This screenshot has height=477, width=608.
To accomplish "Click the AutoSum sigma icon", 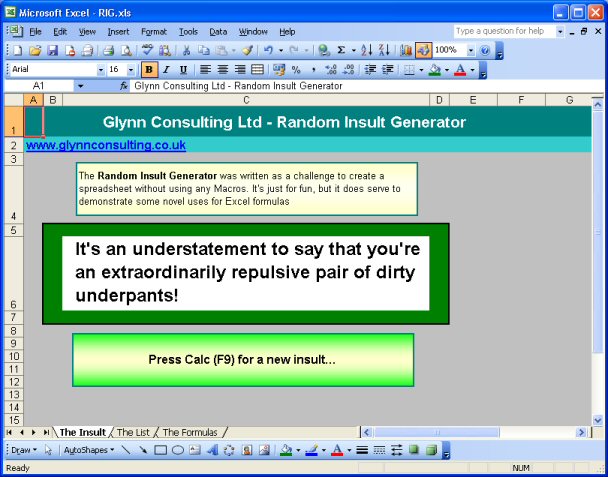I will click(341, 50).
